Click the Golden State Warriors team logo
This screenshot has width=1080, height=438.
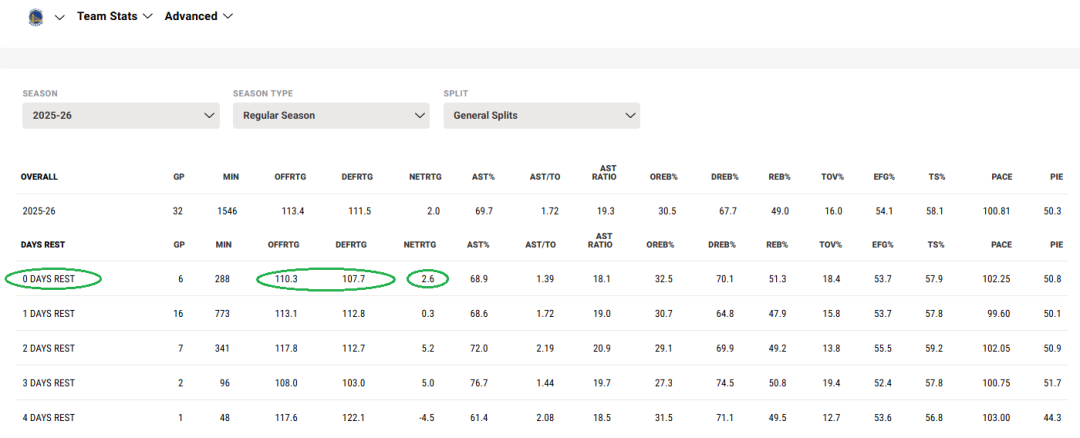pos(36,17)
